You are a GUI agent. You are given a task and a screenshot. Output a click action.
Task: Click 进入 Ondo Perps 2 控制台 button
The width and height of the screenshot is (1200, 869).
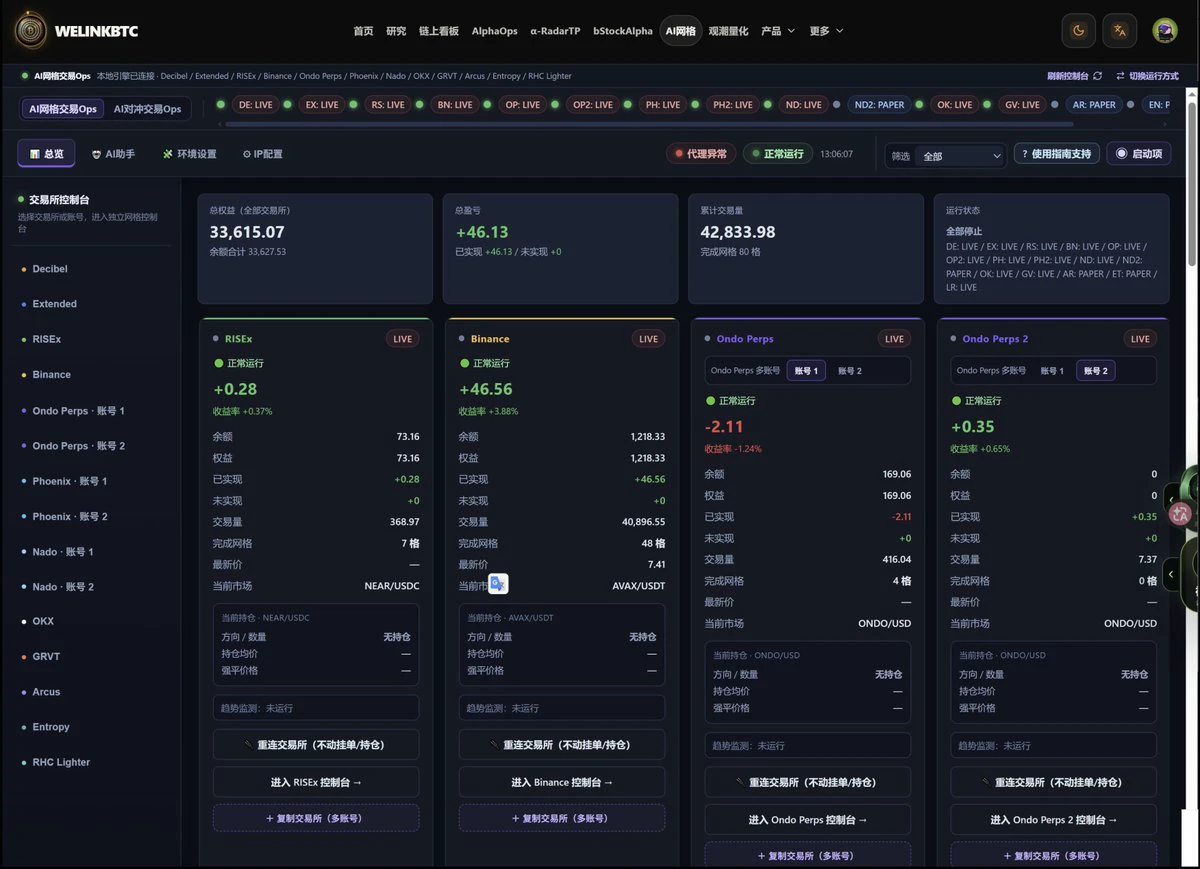click(x=1054, y=820)
